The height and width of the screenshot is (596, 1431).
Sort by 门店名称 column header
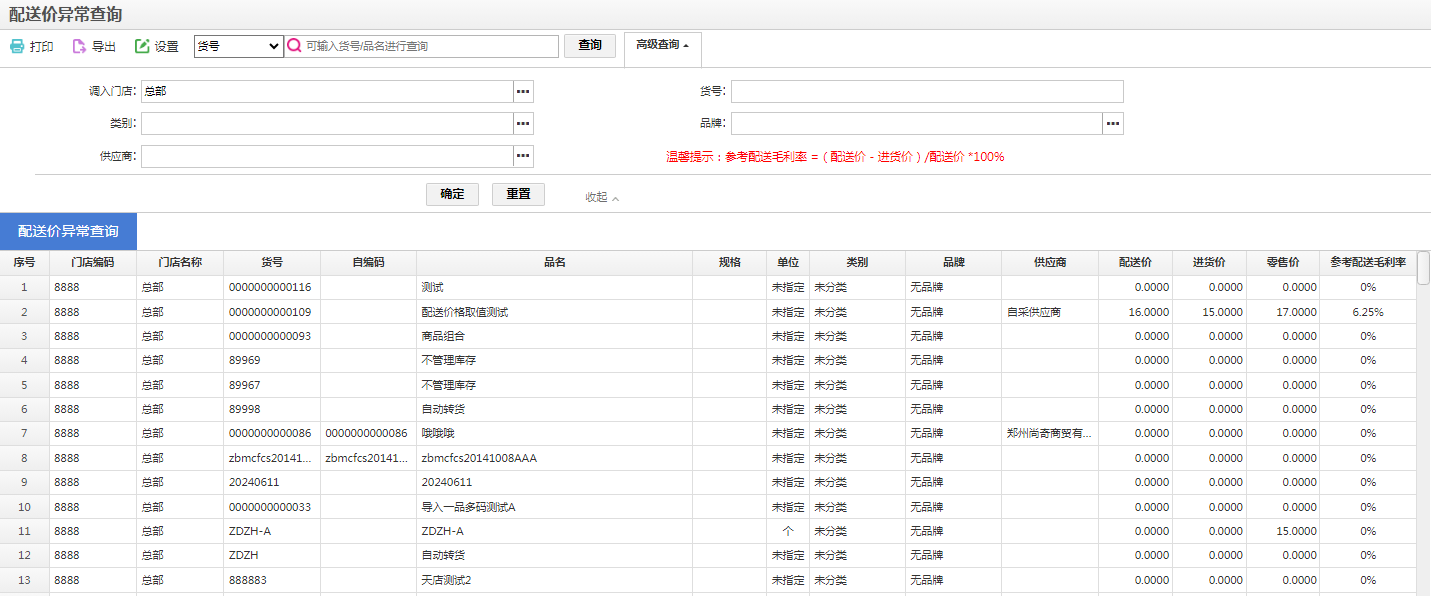[180, 263]
